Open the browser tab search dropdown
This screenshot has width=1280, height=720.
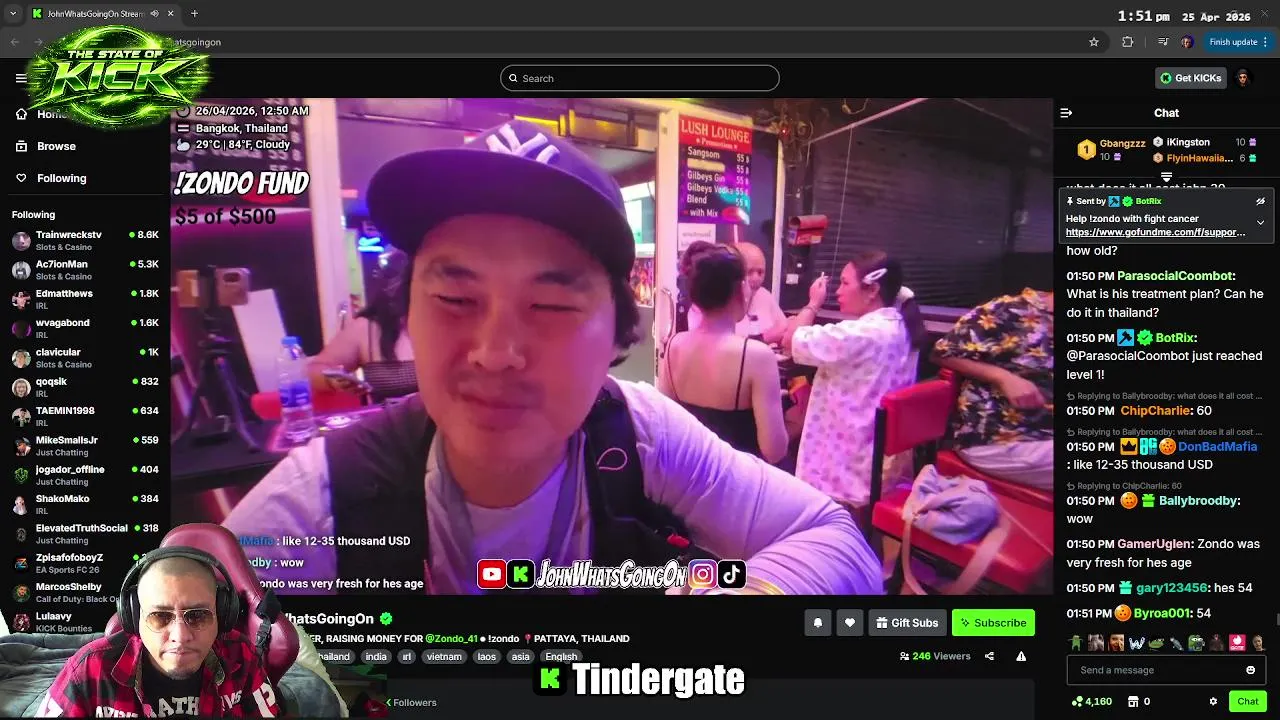pyautogui.click(x=13, y=14)
